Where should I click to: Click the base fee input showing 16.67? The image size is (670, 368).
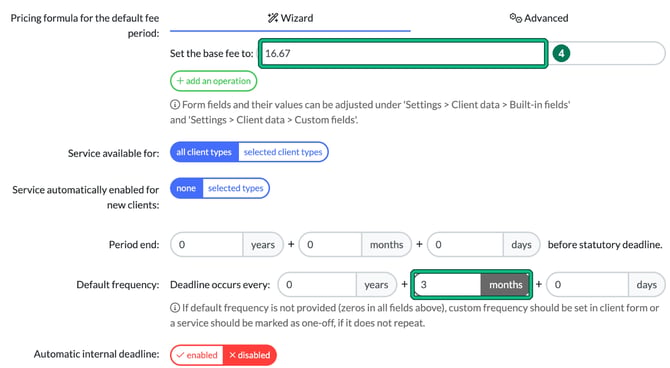pos(403,53)
